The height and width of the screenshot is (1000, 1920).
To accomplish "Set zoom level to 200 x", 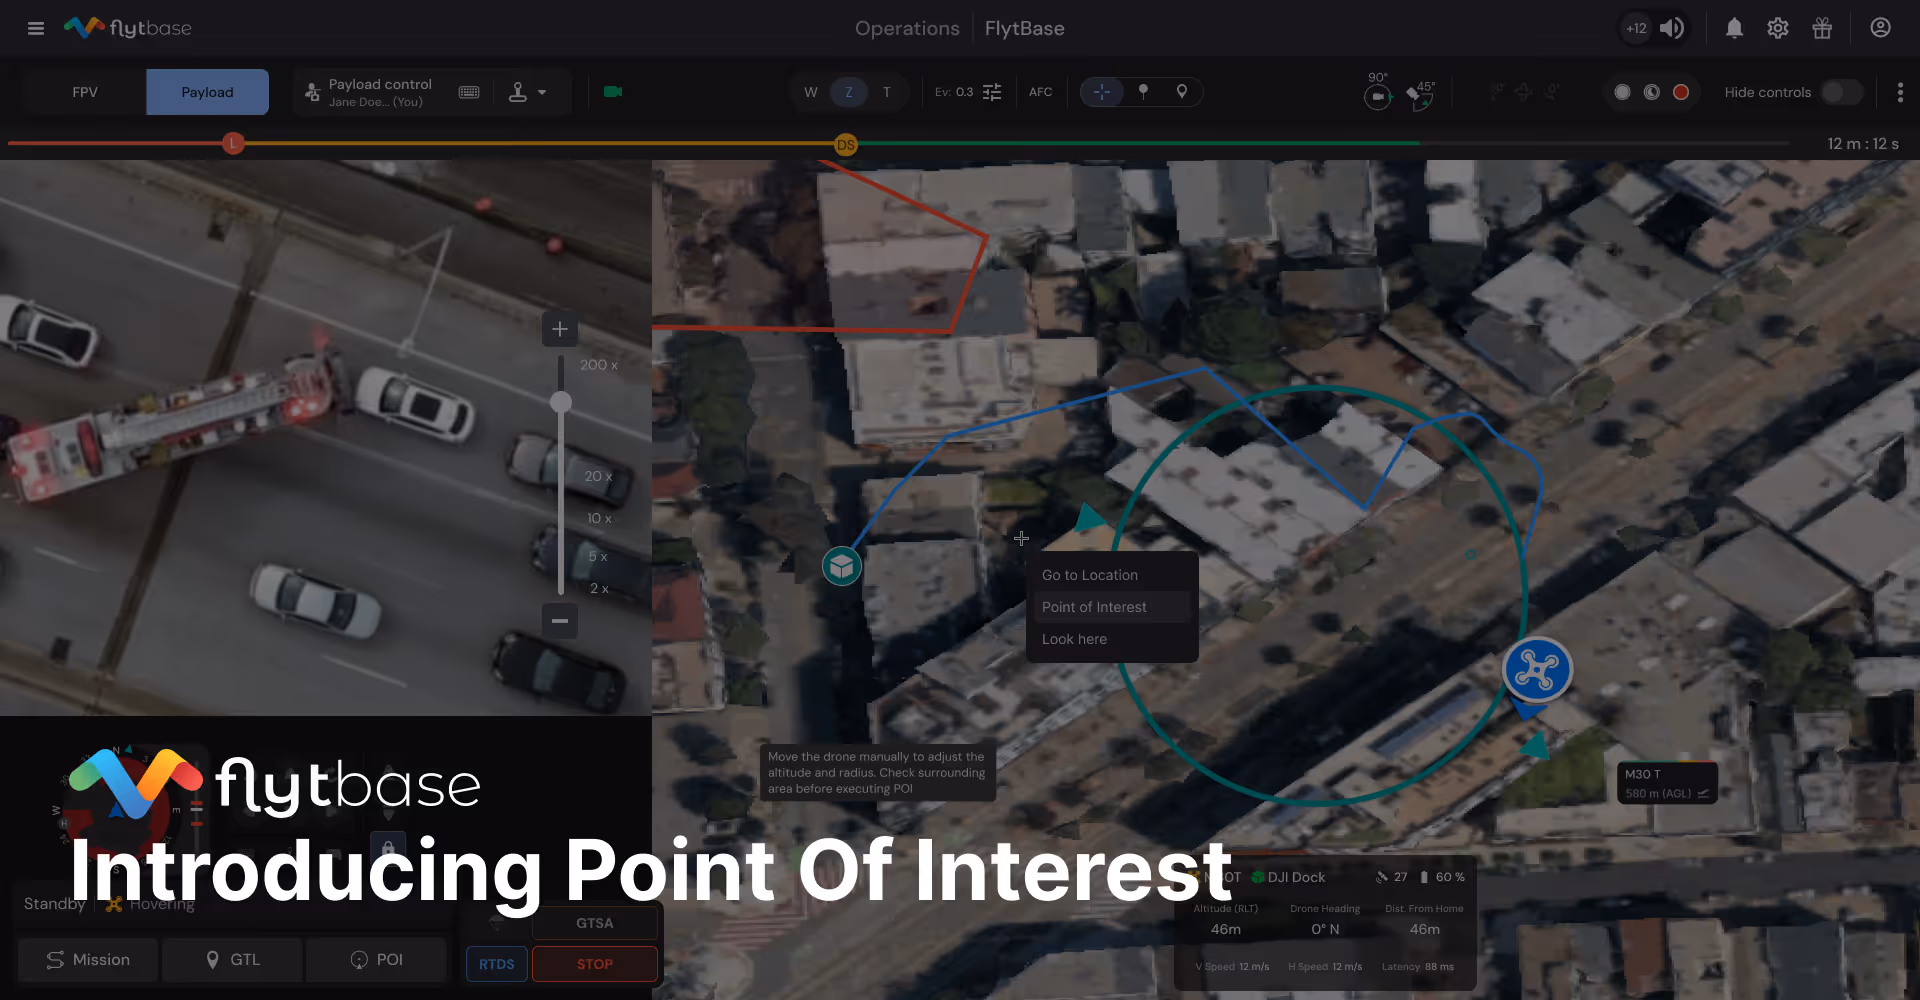I will coord(599,365).
